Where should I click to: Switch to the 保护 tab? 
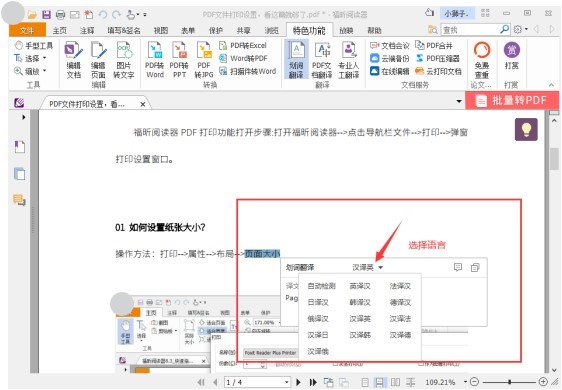click(216, 30)
